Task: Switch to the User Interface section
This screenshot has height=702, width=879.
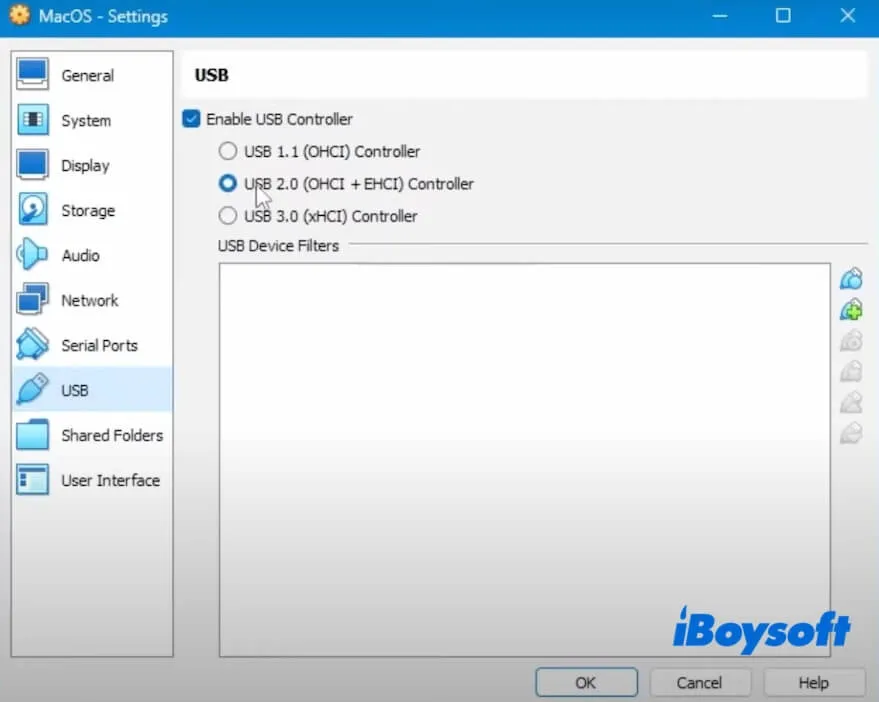Action: pos(110,480)
